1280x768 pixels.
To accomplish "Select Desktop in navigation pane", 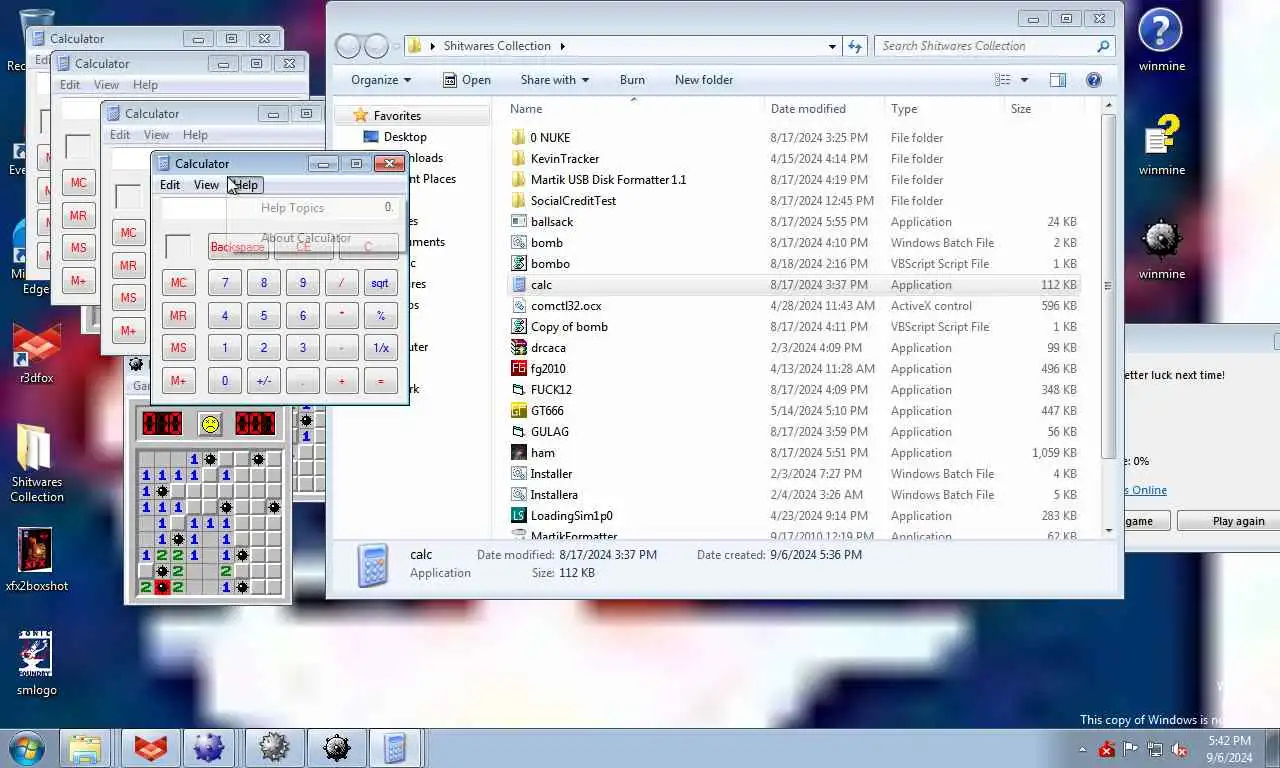I will (x=405, y=137).
